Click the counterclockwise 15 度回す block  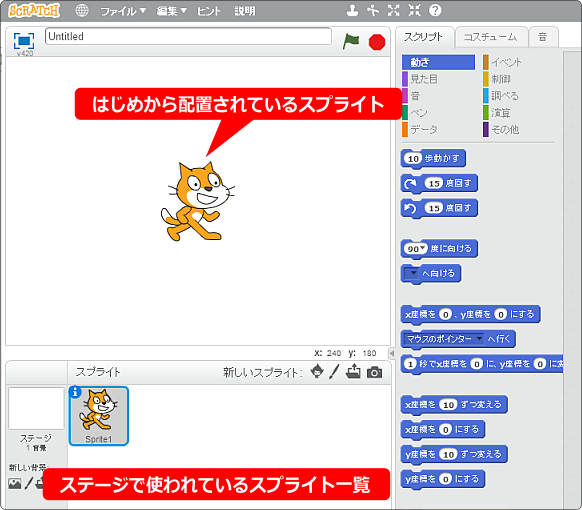[439, 209]
